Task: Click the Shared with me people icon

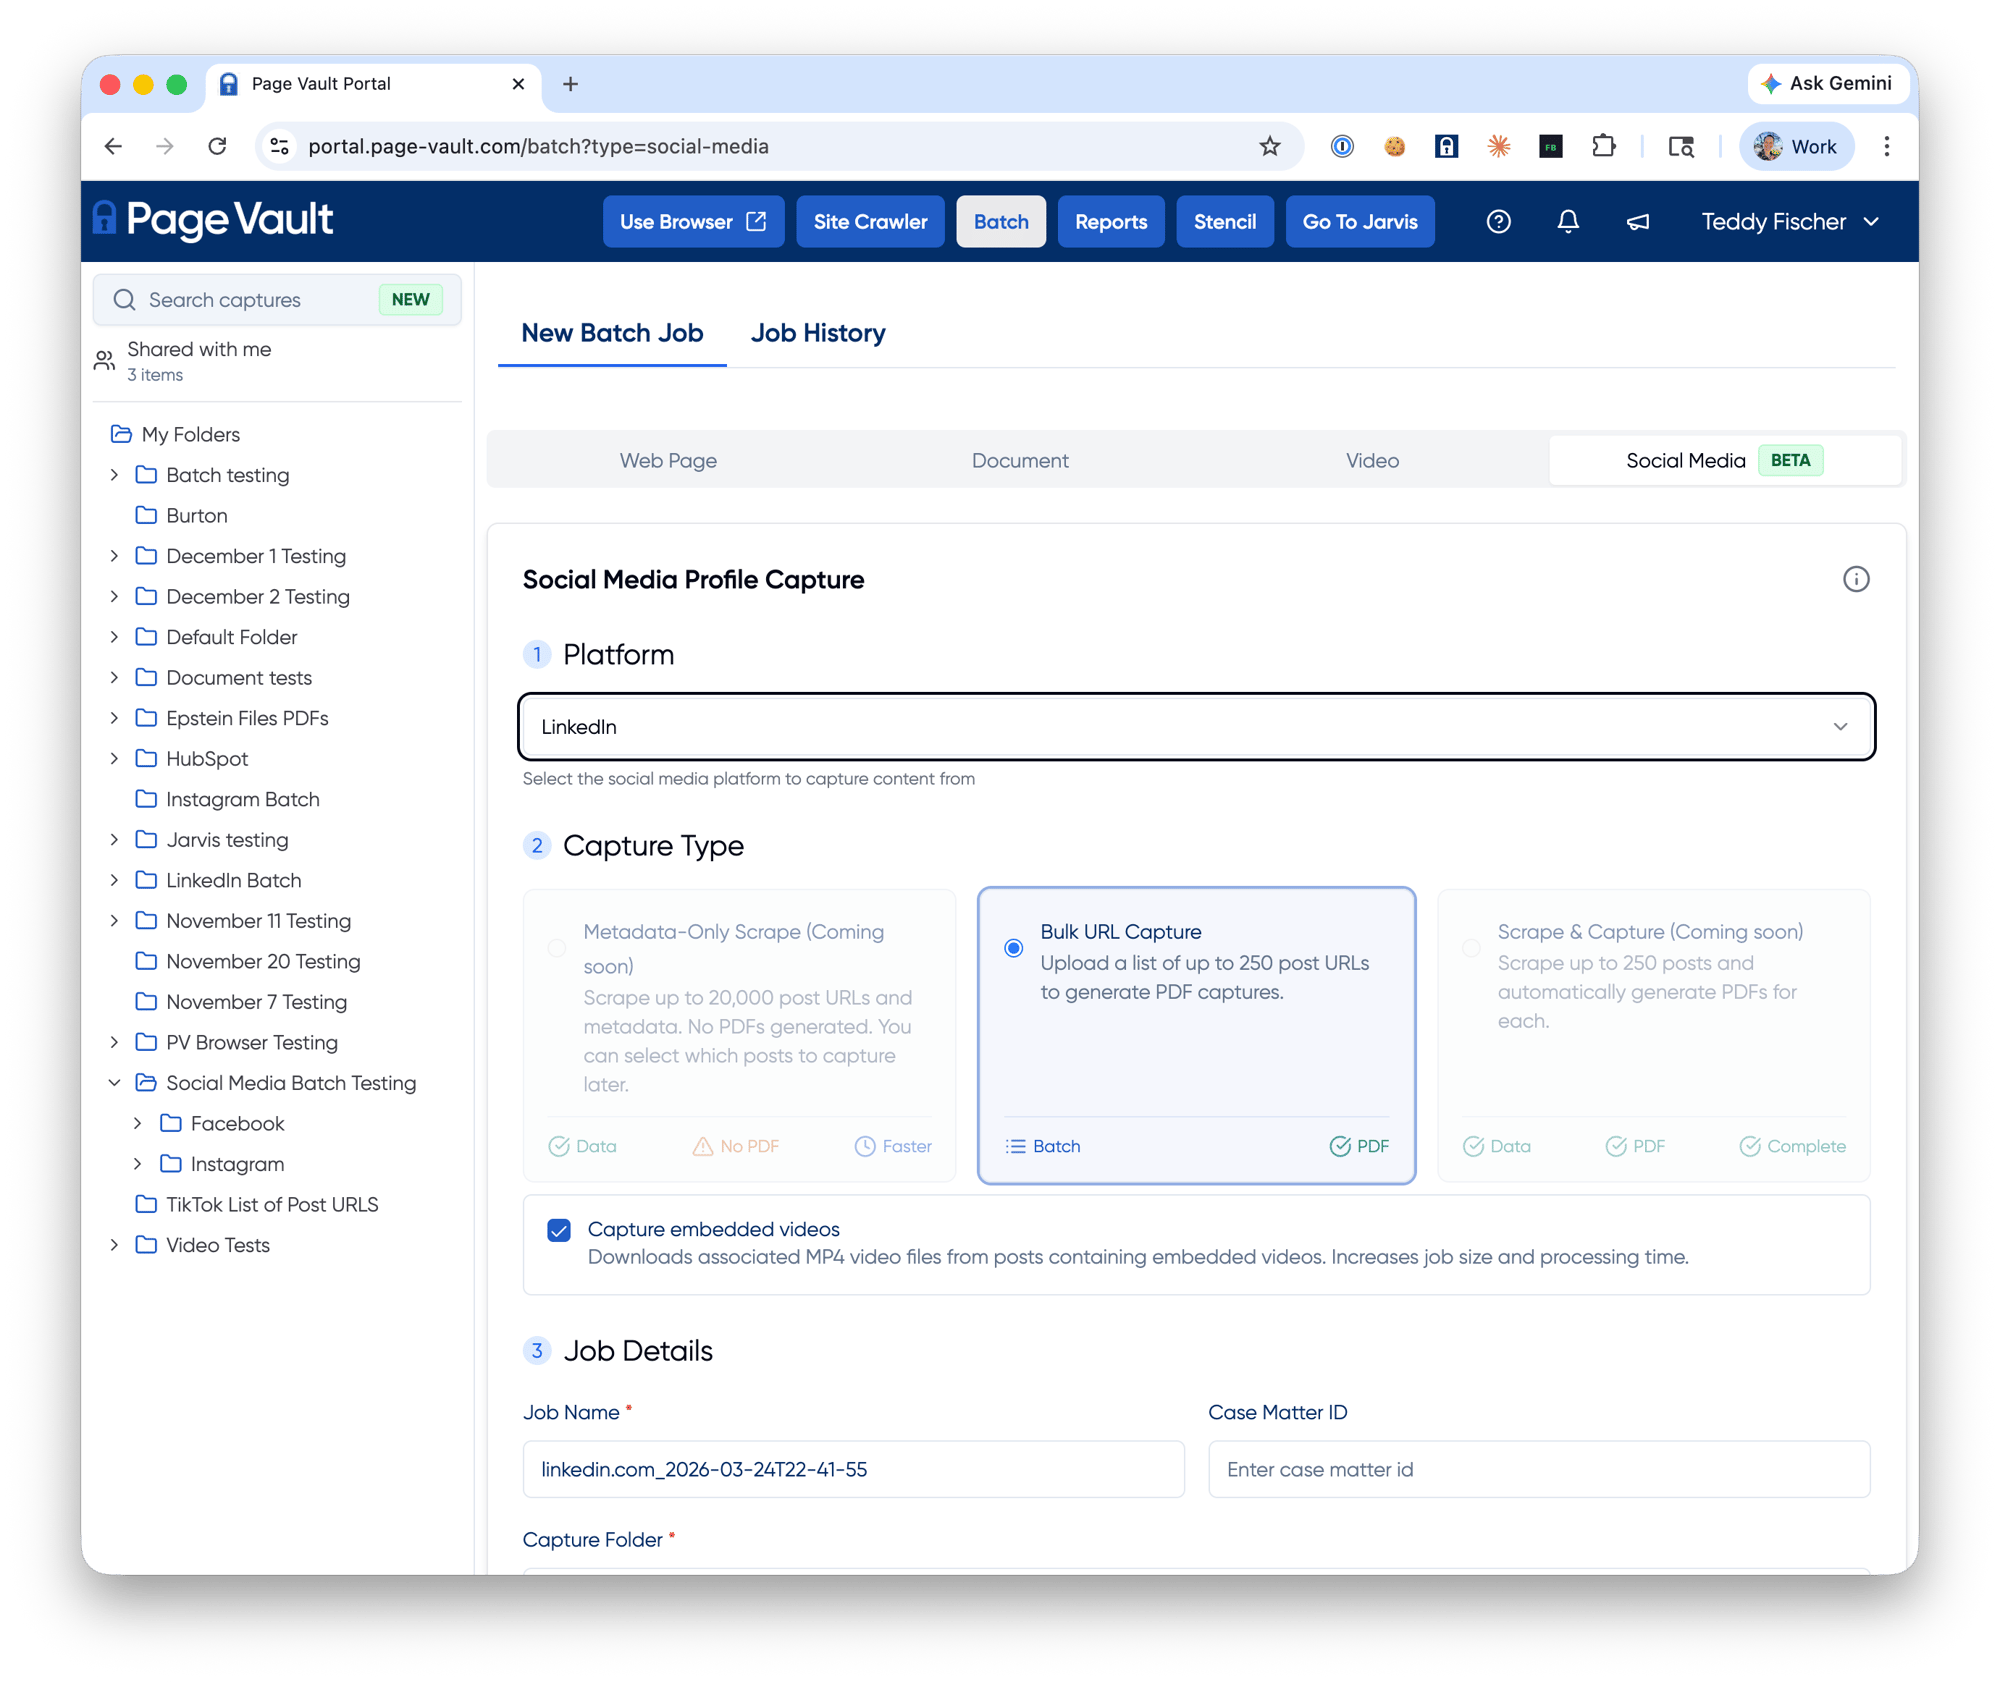Action: (105, 361)
